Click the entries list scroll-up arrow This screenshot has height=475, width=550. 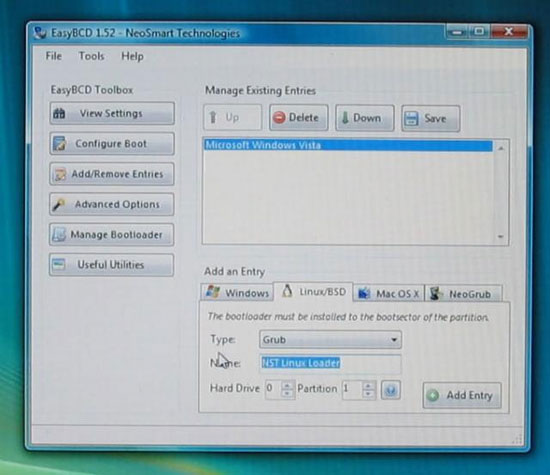[501, 148]
